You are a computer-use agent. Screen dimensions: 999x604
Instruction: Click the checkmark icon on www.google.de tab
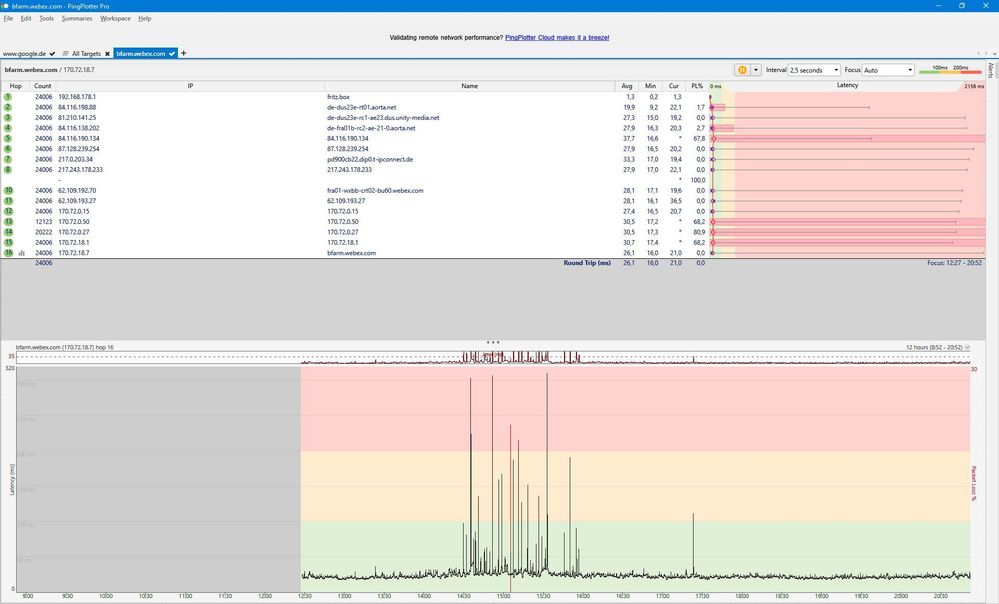pyautogui.click(x=52, y=54)
